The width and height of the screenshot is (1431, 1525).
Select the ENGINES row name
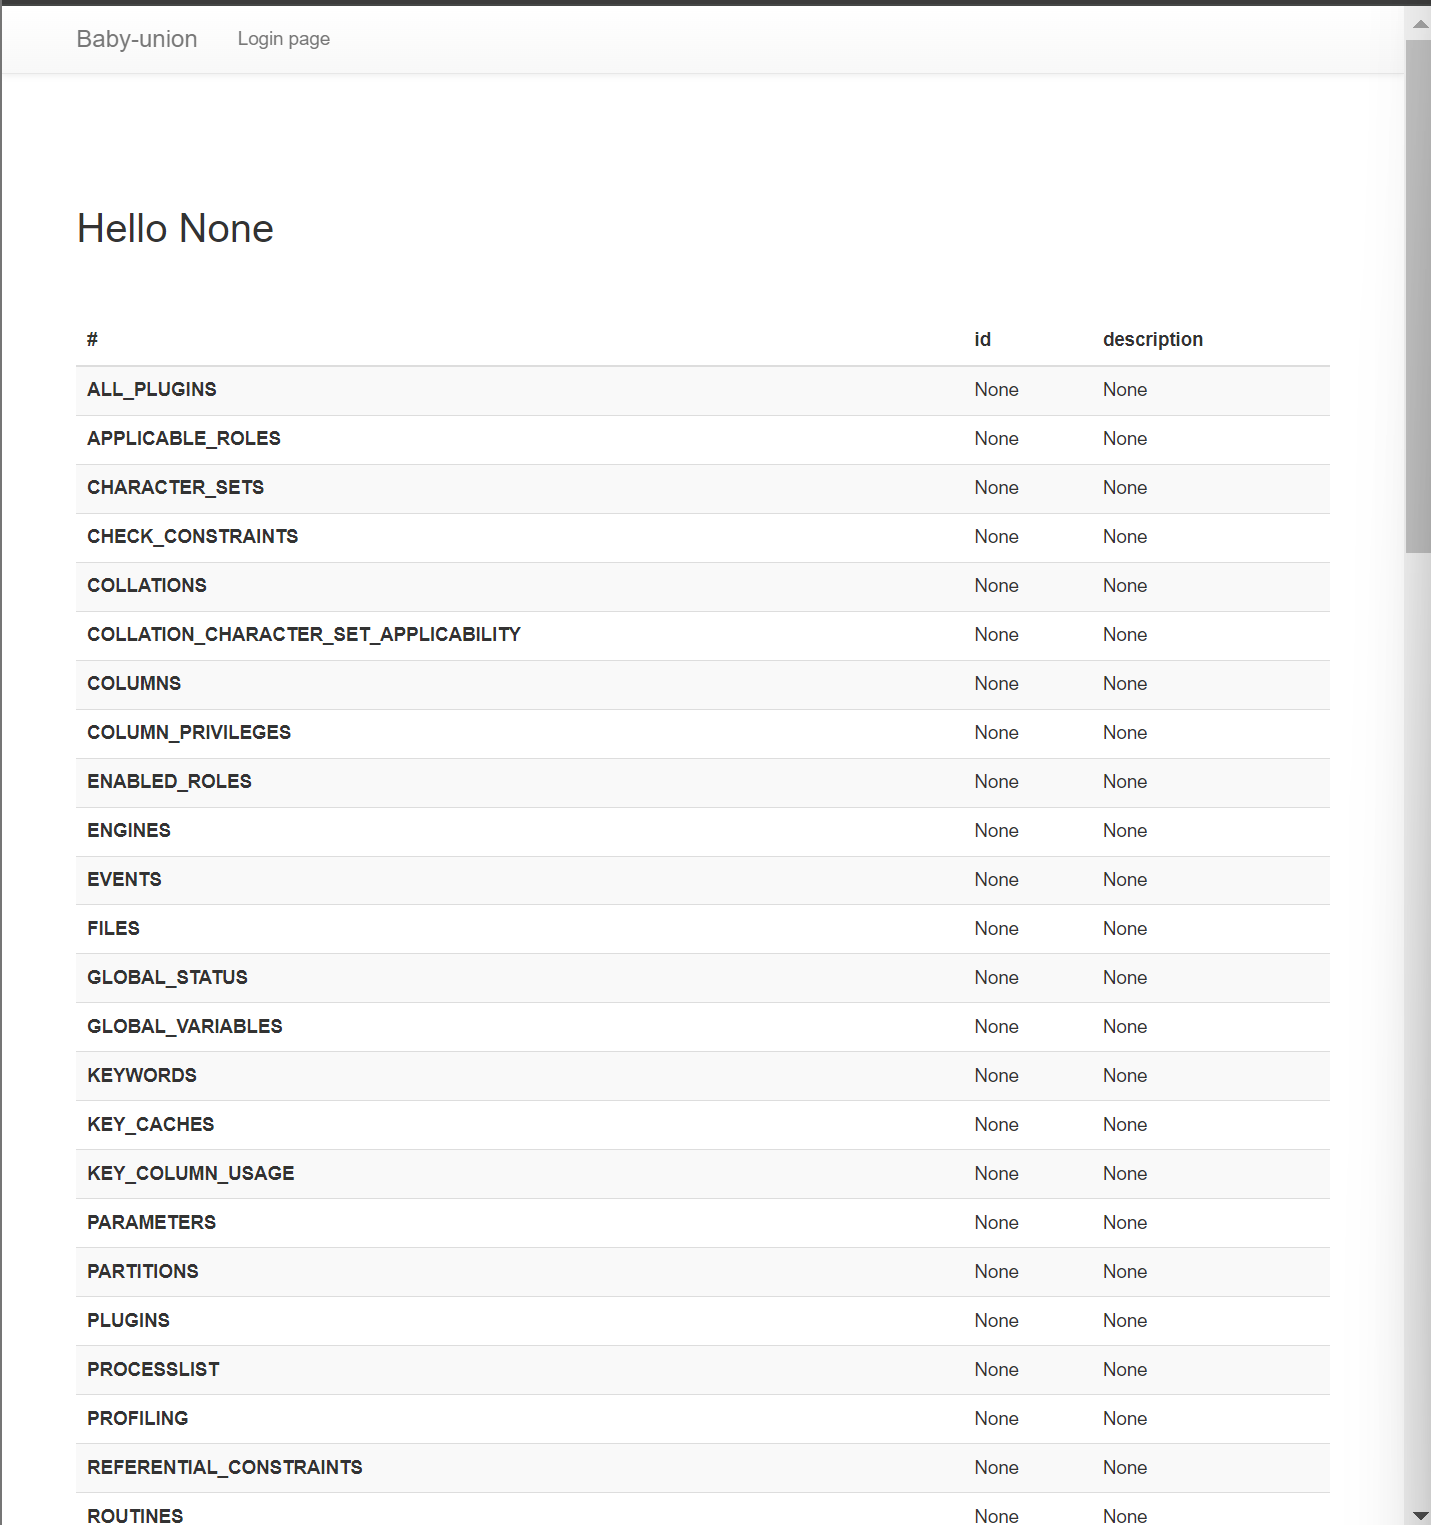pos(129,831)
